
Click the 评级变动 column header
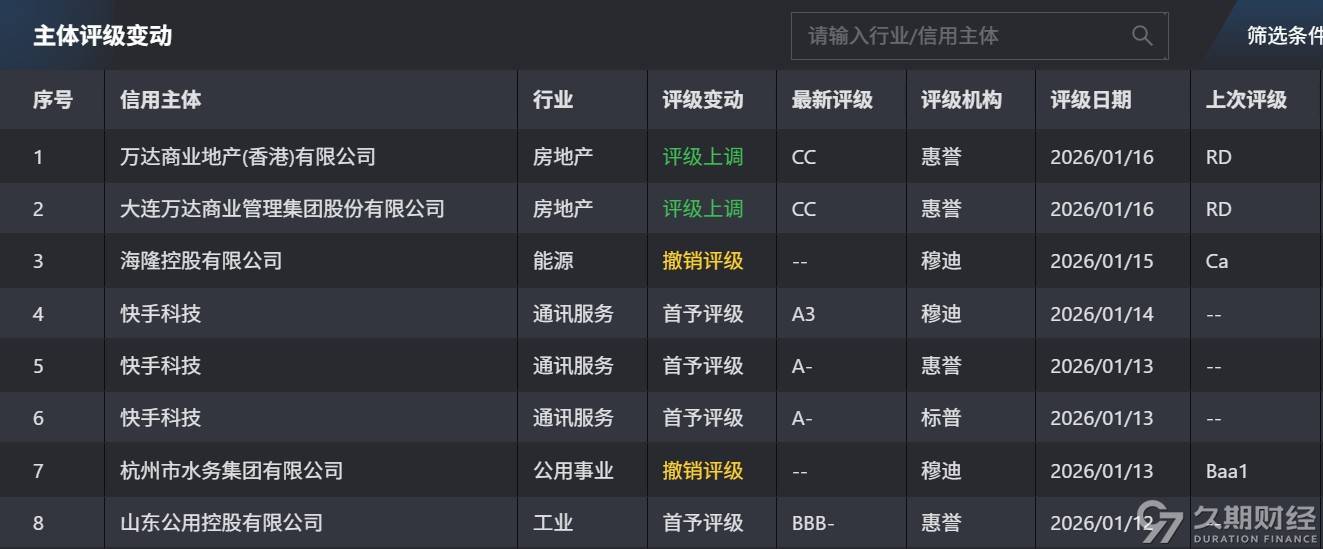[x=703, y=100]
